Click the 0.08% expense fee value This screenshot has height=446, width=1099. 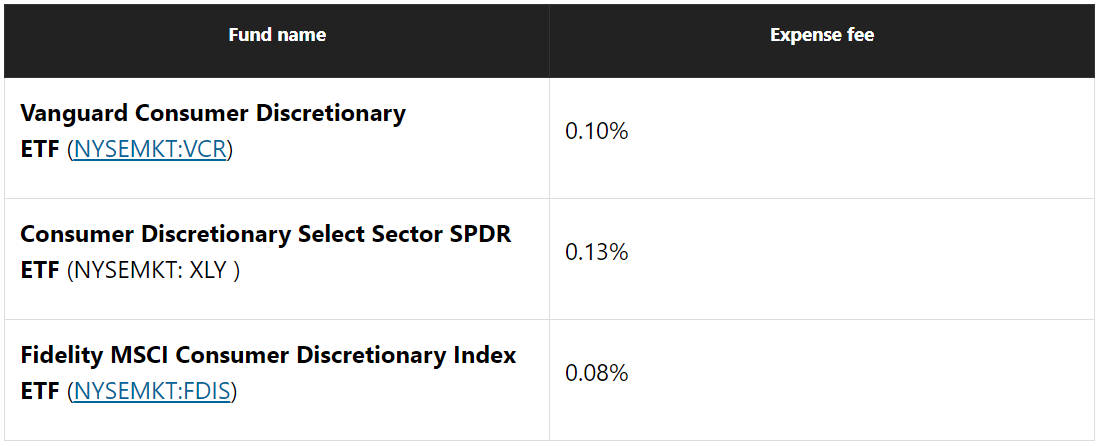click(x=596, y=373)
